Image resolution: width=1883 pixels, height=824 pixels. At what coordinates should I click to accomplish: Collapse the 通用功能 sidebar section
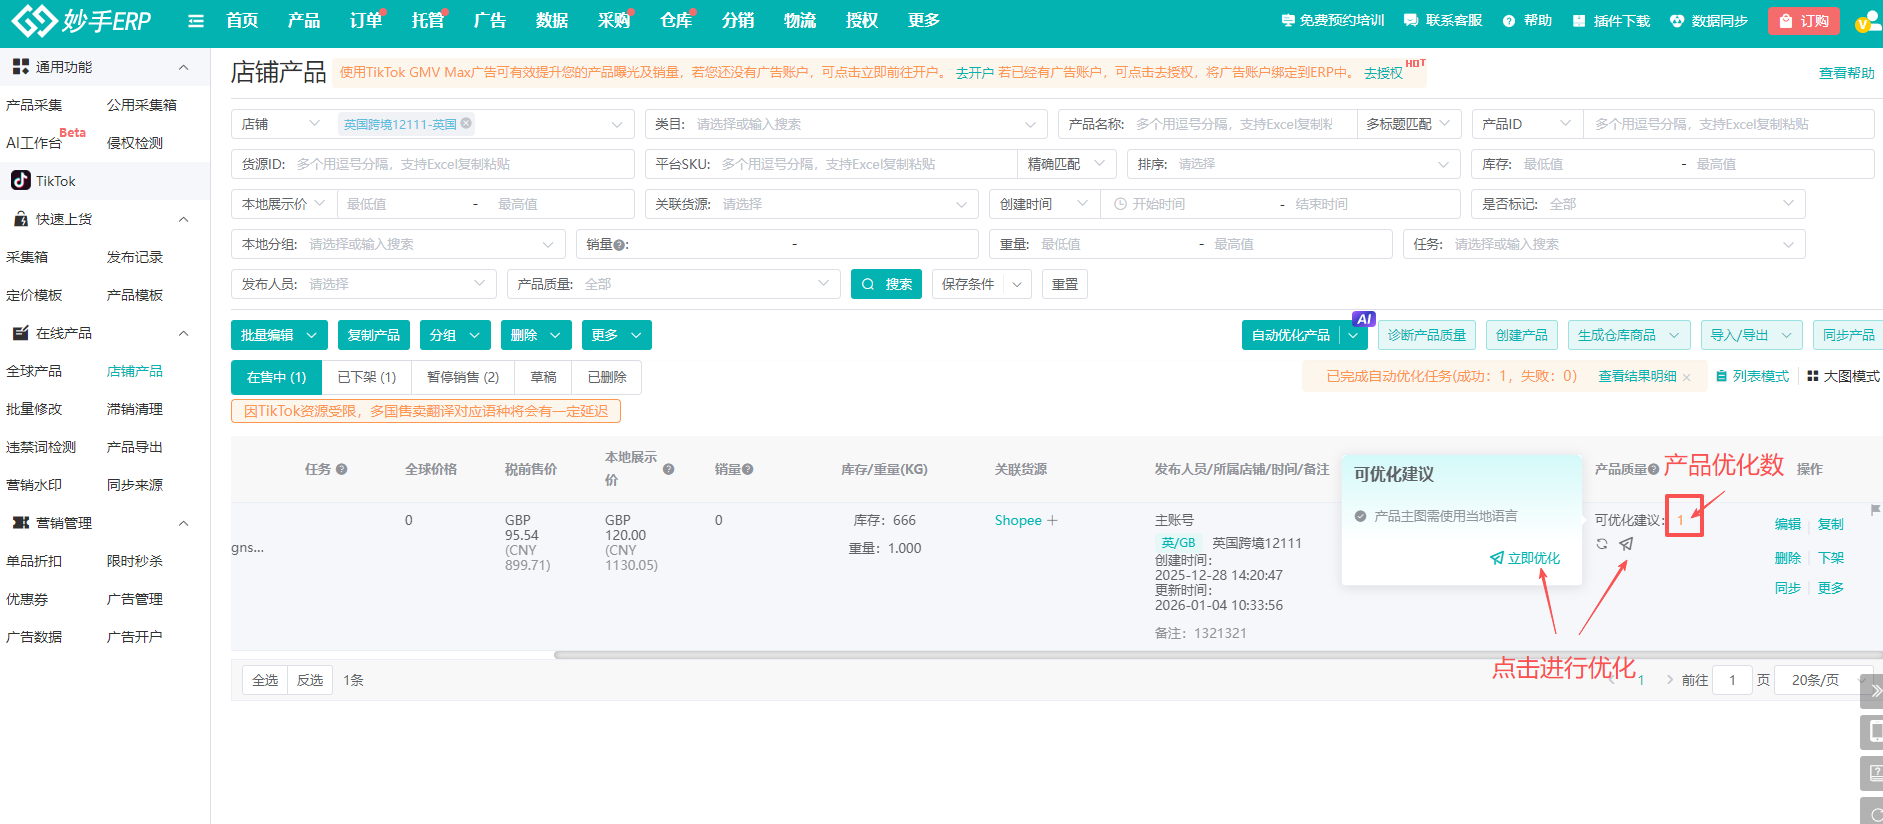(183, 67)
